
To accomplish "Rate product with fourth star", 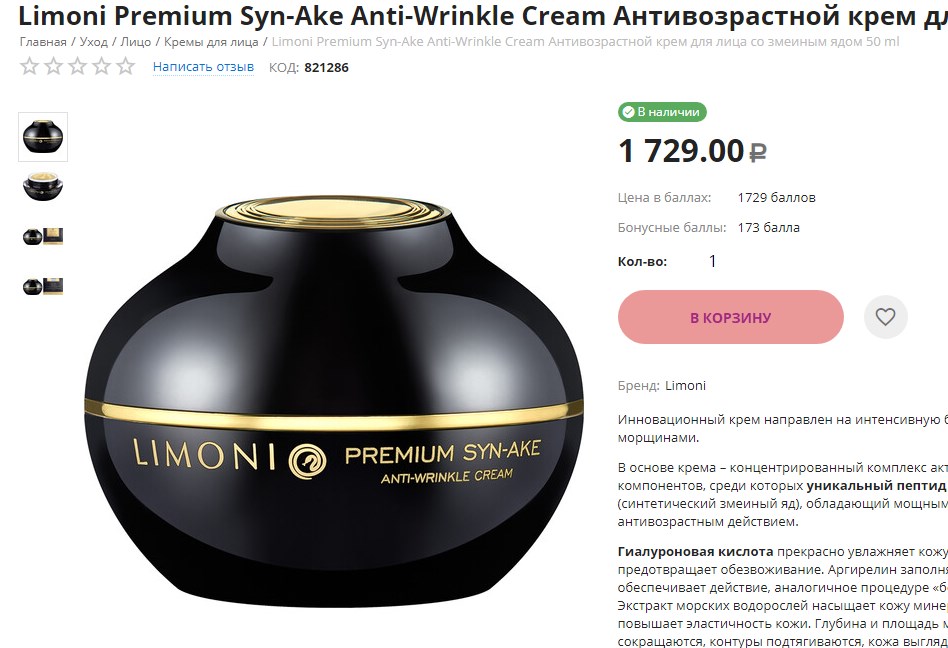I will click(102, 66).
